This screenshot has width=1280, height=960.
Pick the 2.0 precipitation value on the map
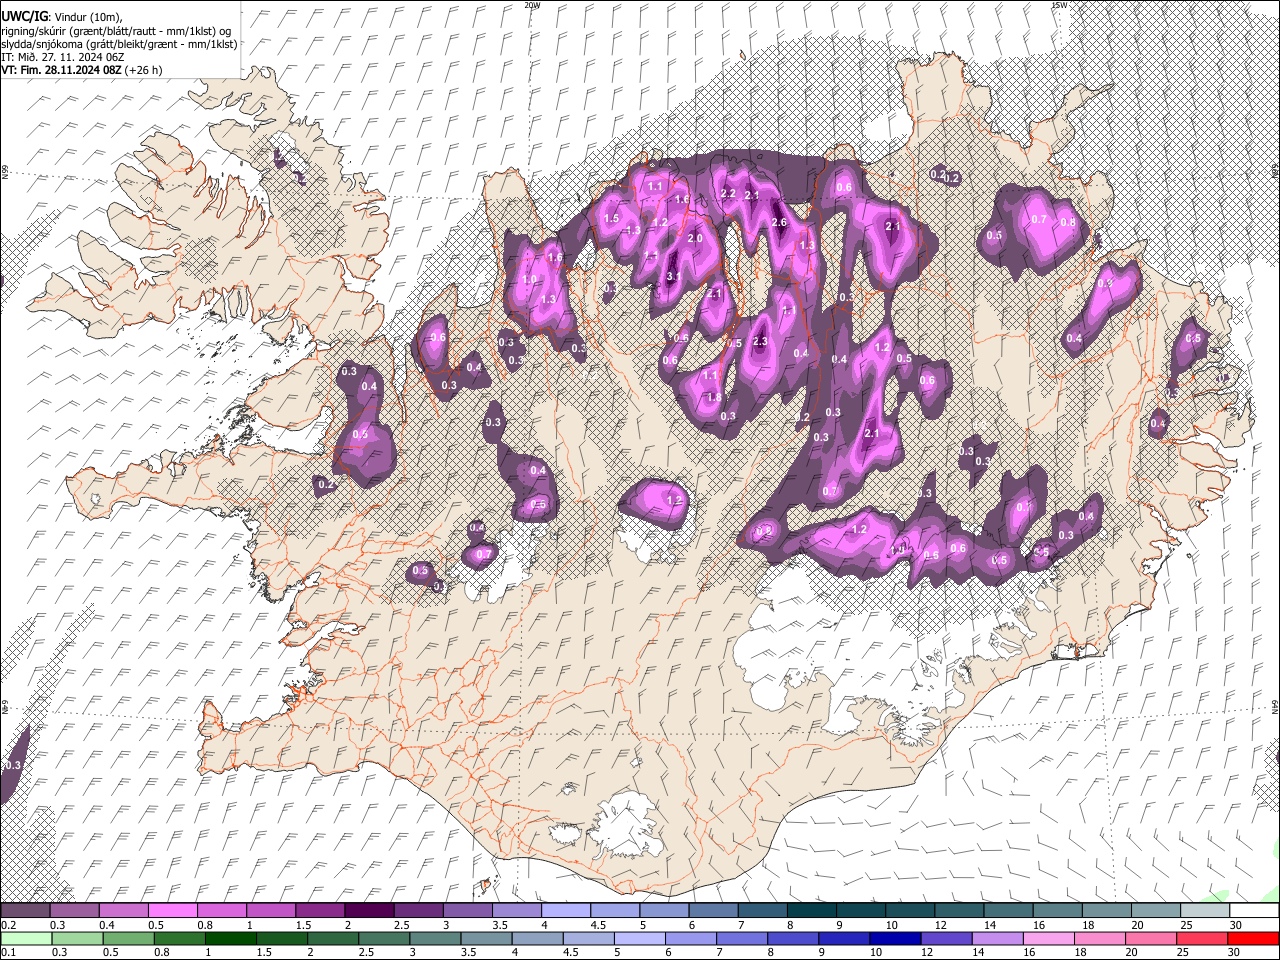[696, 239]
